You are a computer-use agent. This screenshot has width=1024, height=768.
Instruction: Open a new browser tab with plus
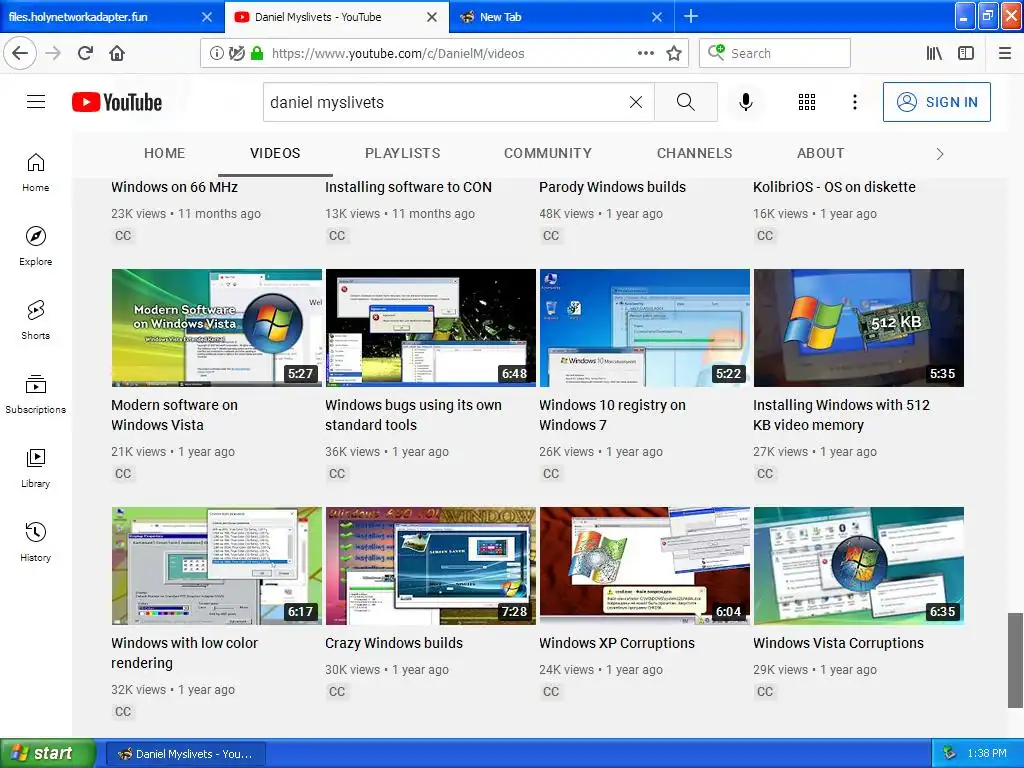(691, 16)
